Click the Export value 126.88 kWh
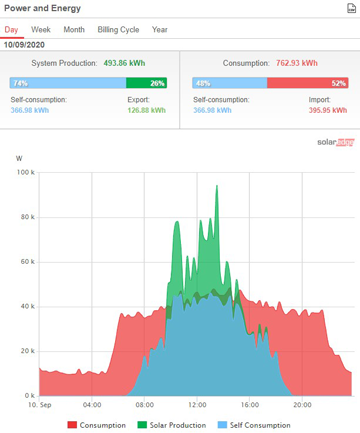360x433 pixels. 146,110
